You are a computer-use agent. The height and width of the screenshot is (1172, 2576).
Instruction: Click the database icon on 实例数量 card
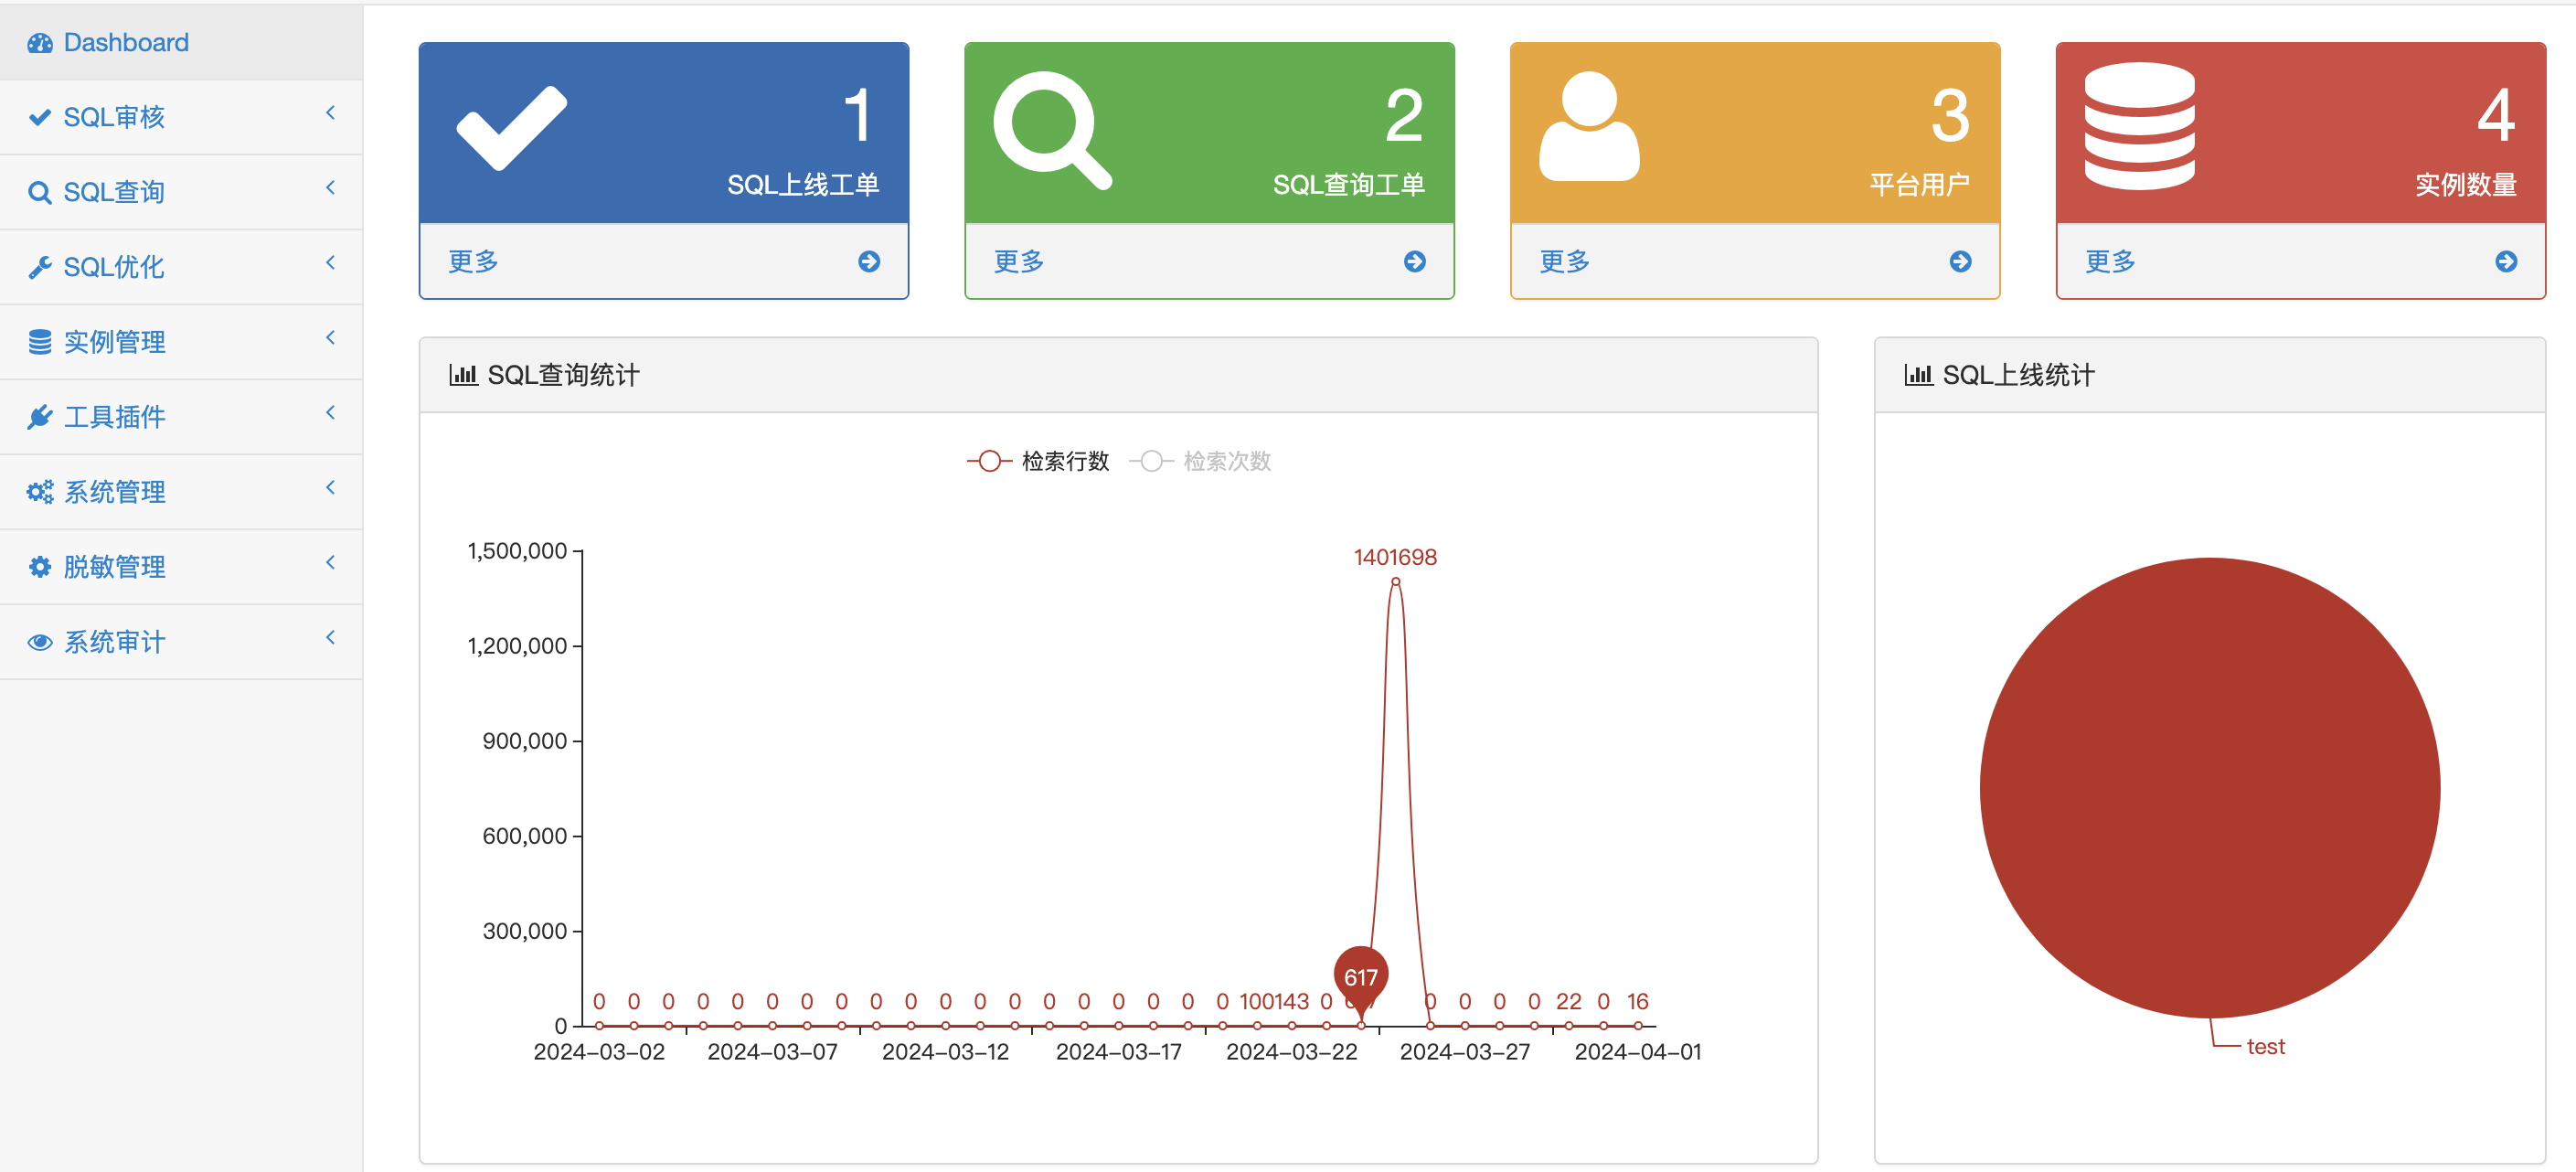coord(2139,126)
